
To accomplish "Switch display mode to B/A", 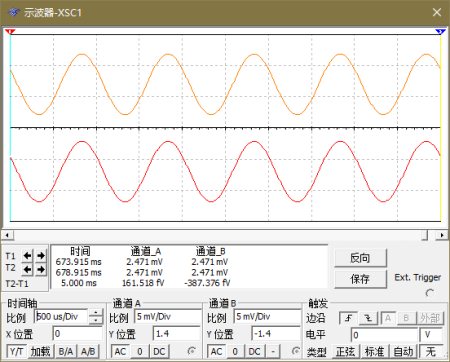I will click(x=66, y=351).
